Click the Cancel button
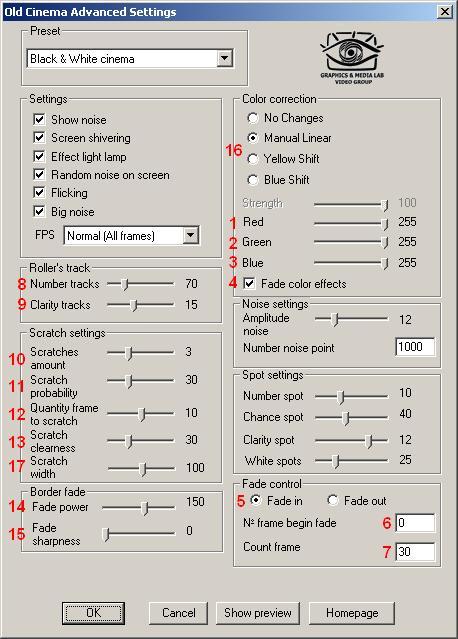458x639 pixels. (178, 613)
